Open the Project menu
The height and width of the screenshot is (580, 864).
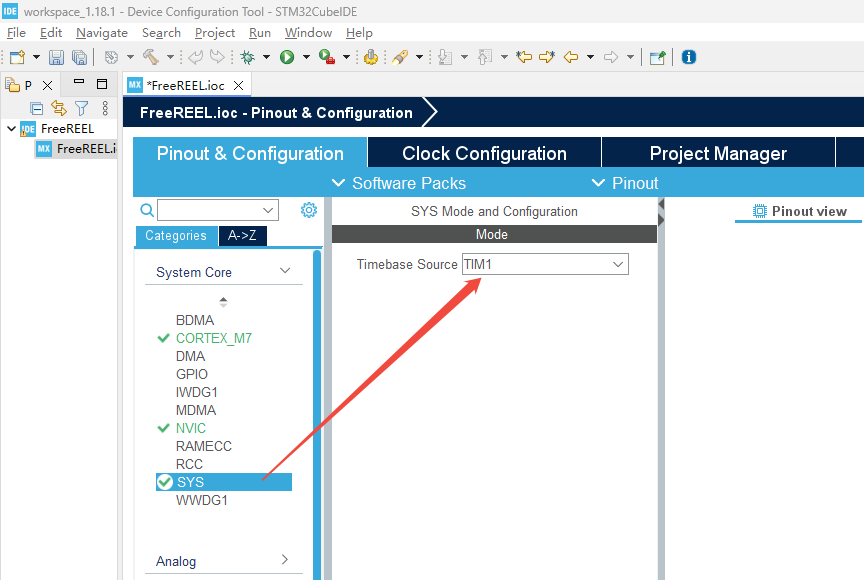pyautogui.click(x=215, y=33)
